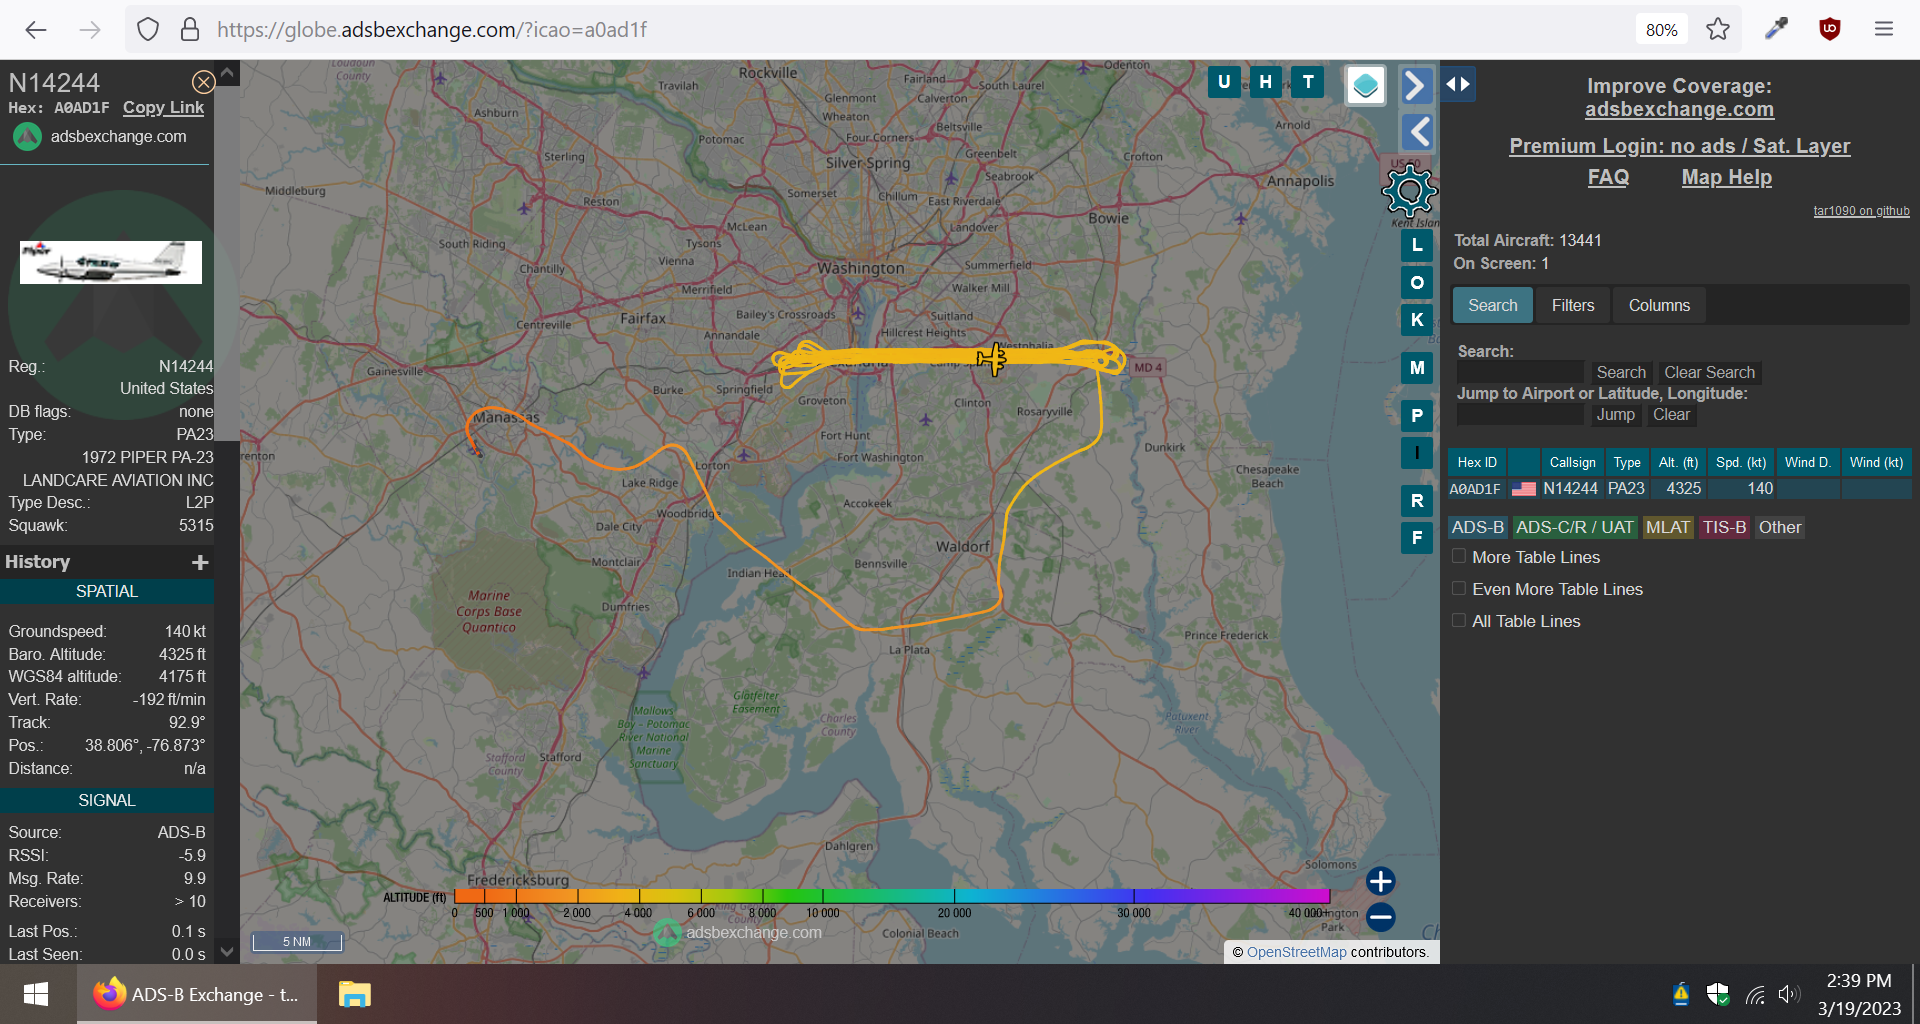Click the O map button

(x=1417, y=283)
